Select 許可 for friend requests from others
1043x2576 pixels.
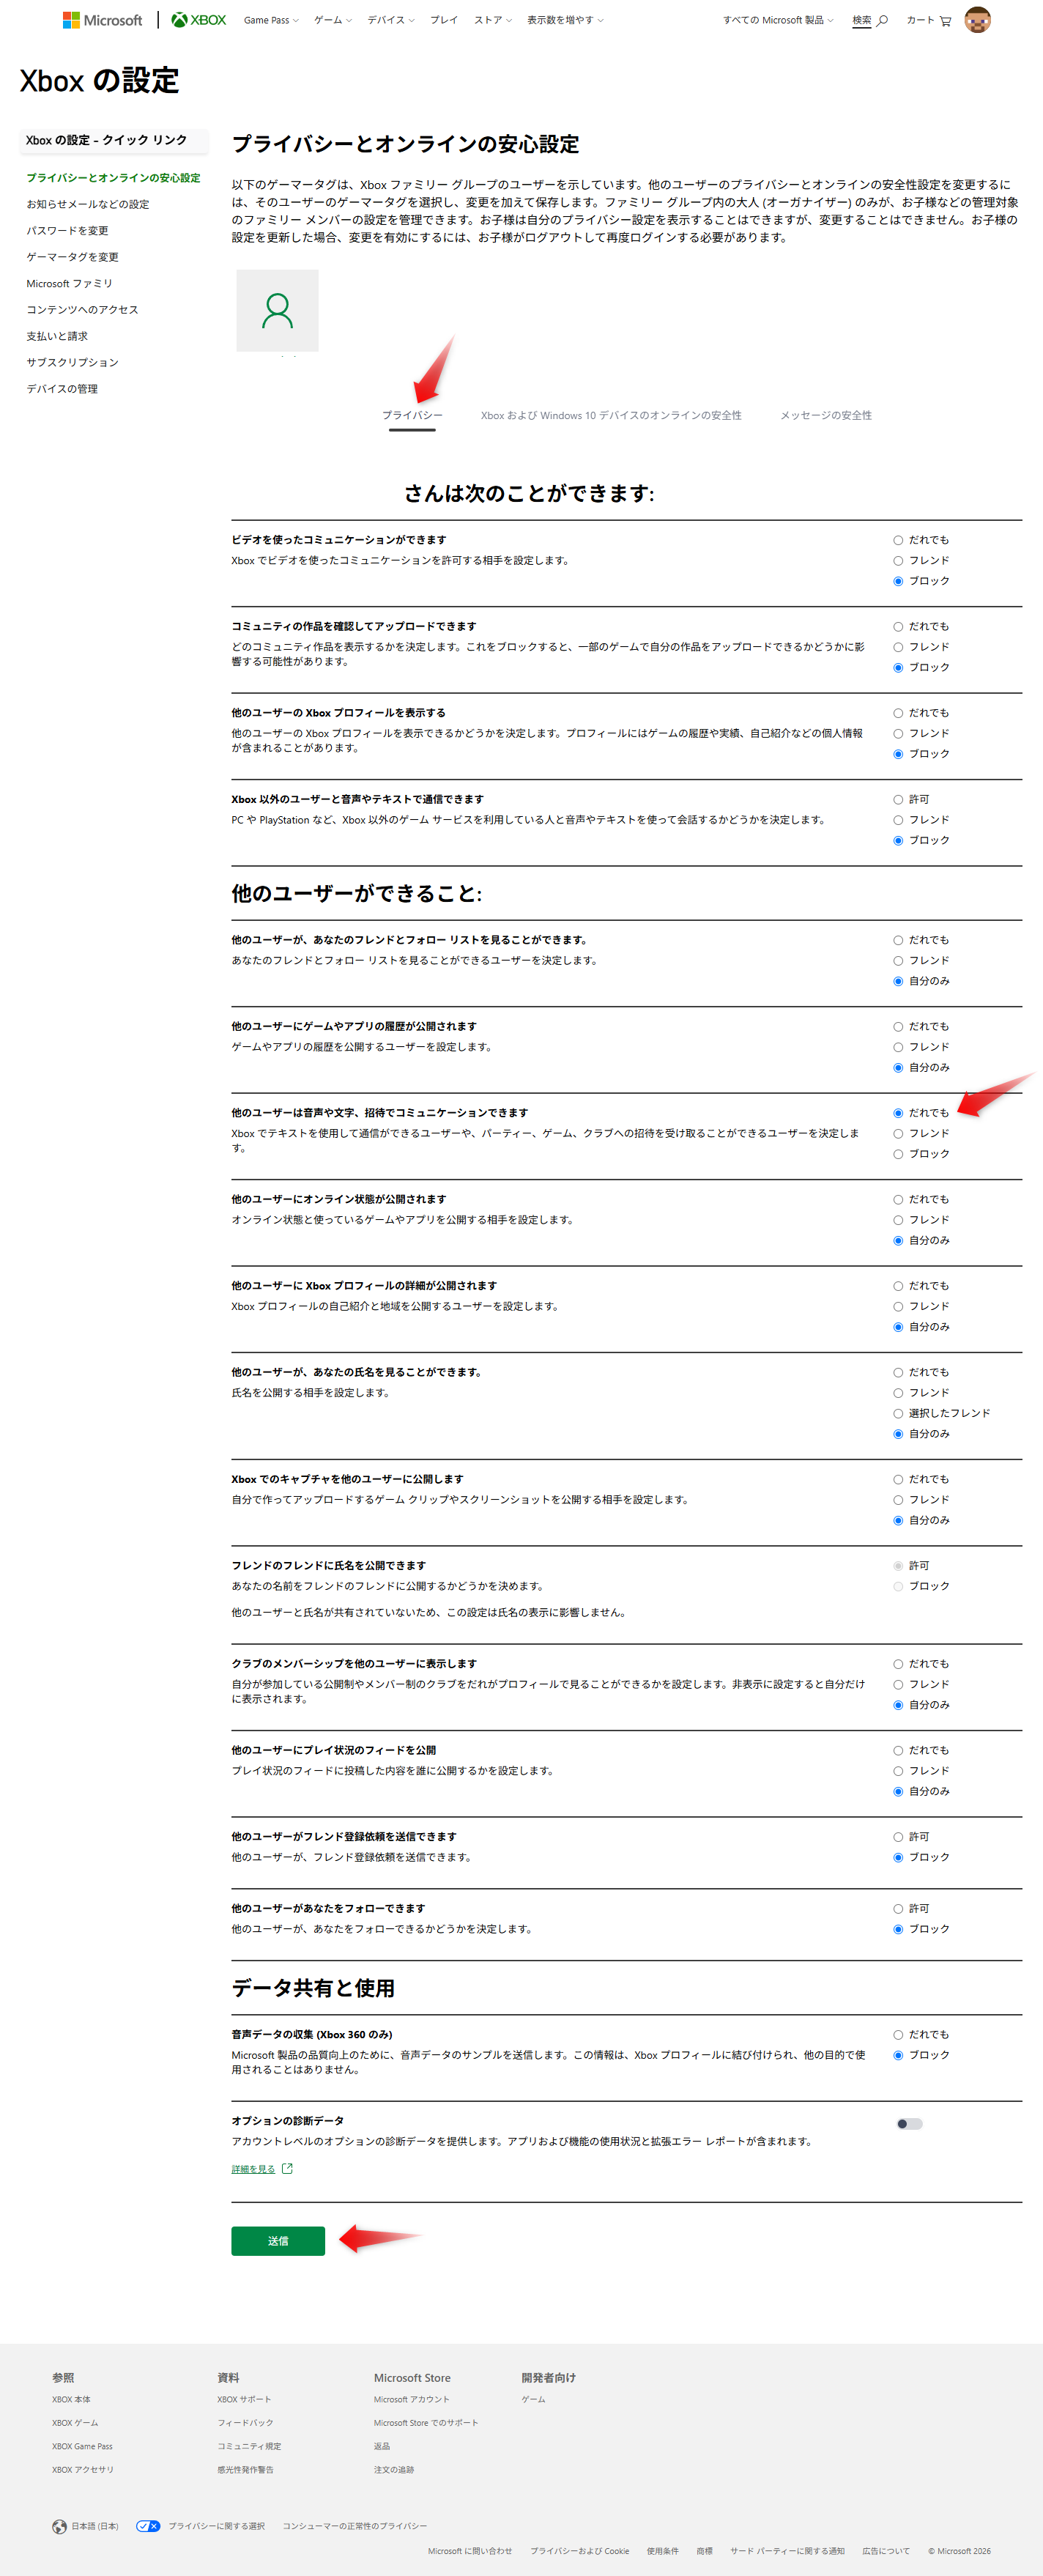pyautogui.click(x=898, y=1837)
